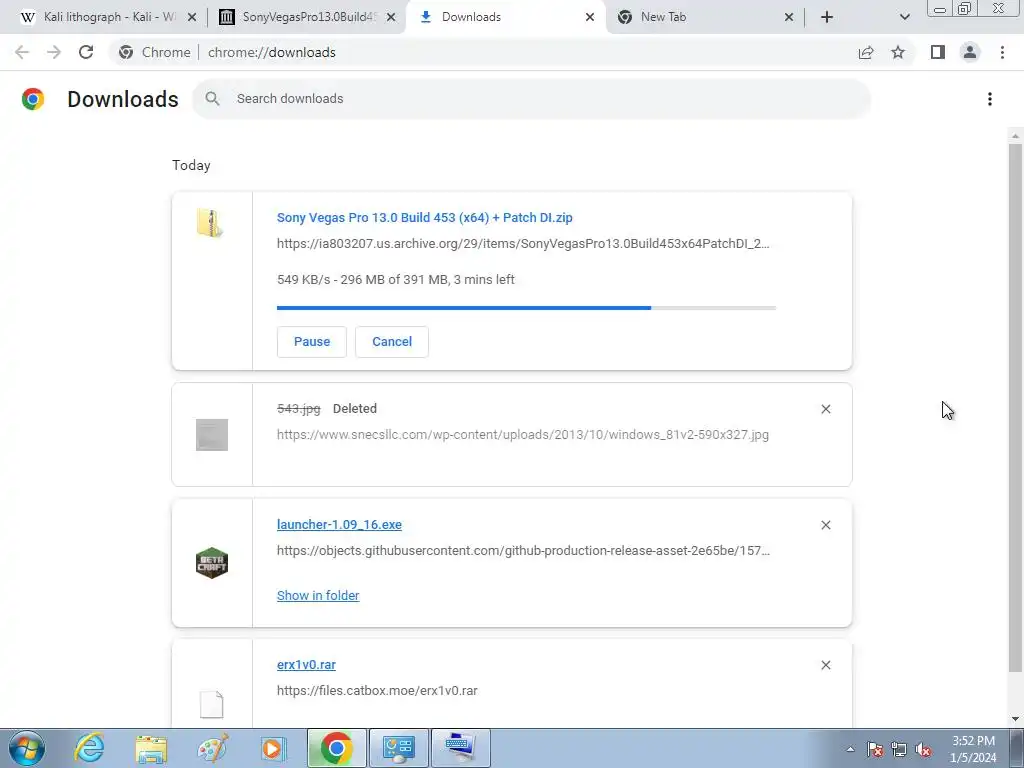Open the erx1v0.rar file link

(306, 664)
